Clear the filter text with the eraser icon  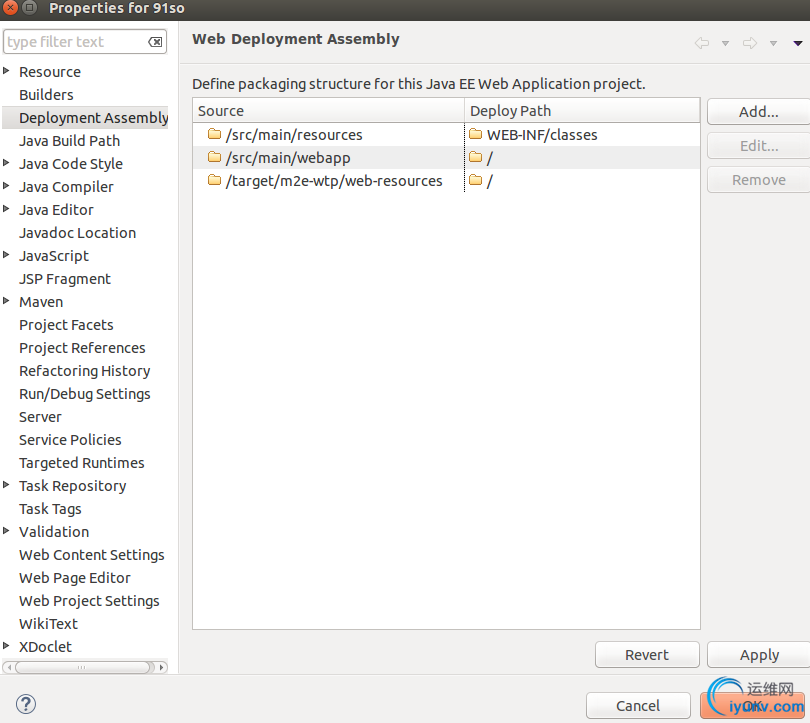155,42
